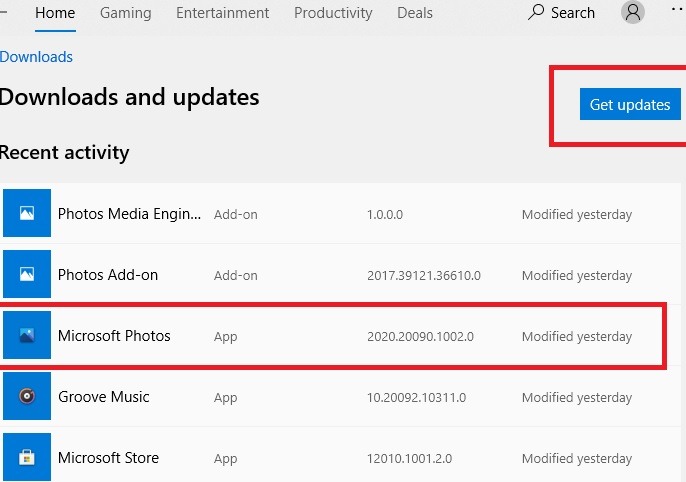
Task: Click the Photos Add-on app icon
Action: pyautogui.click(x=27, y=274)
